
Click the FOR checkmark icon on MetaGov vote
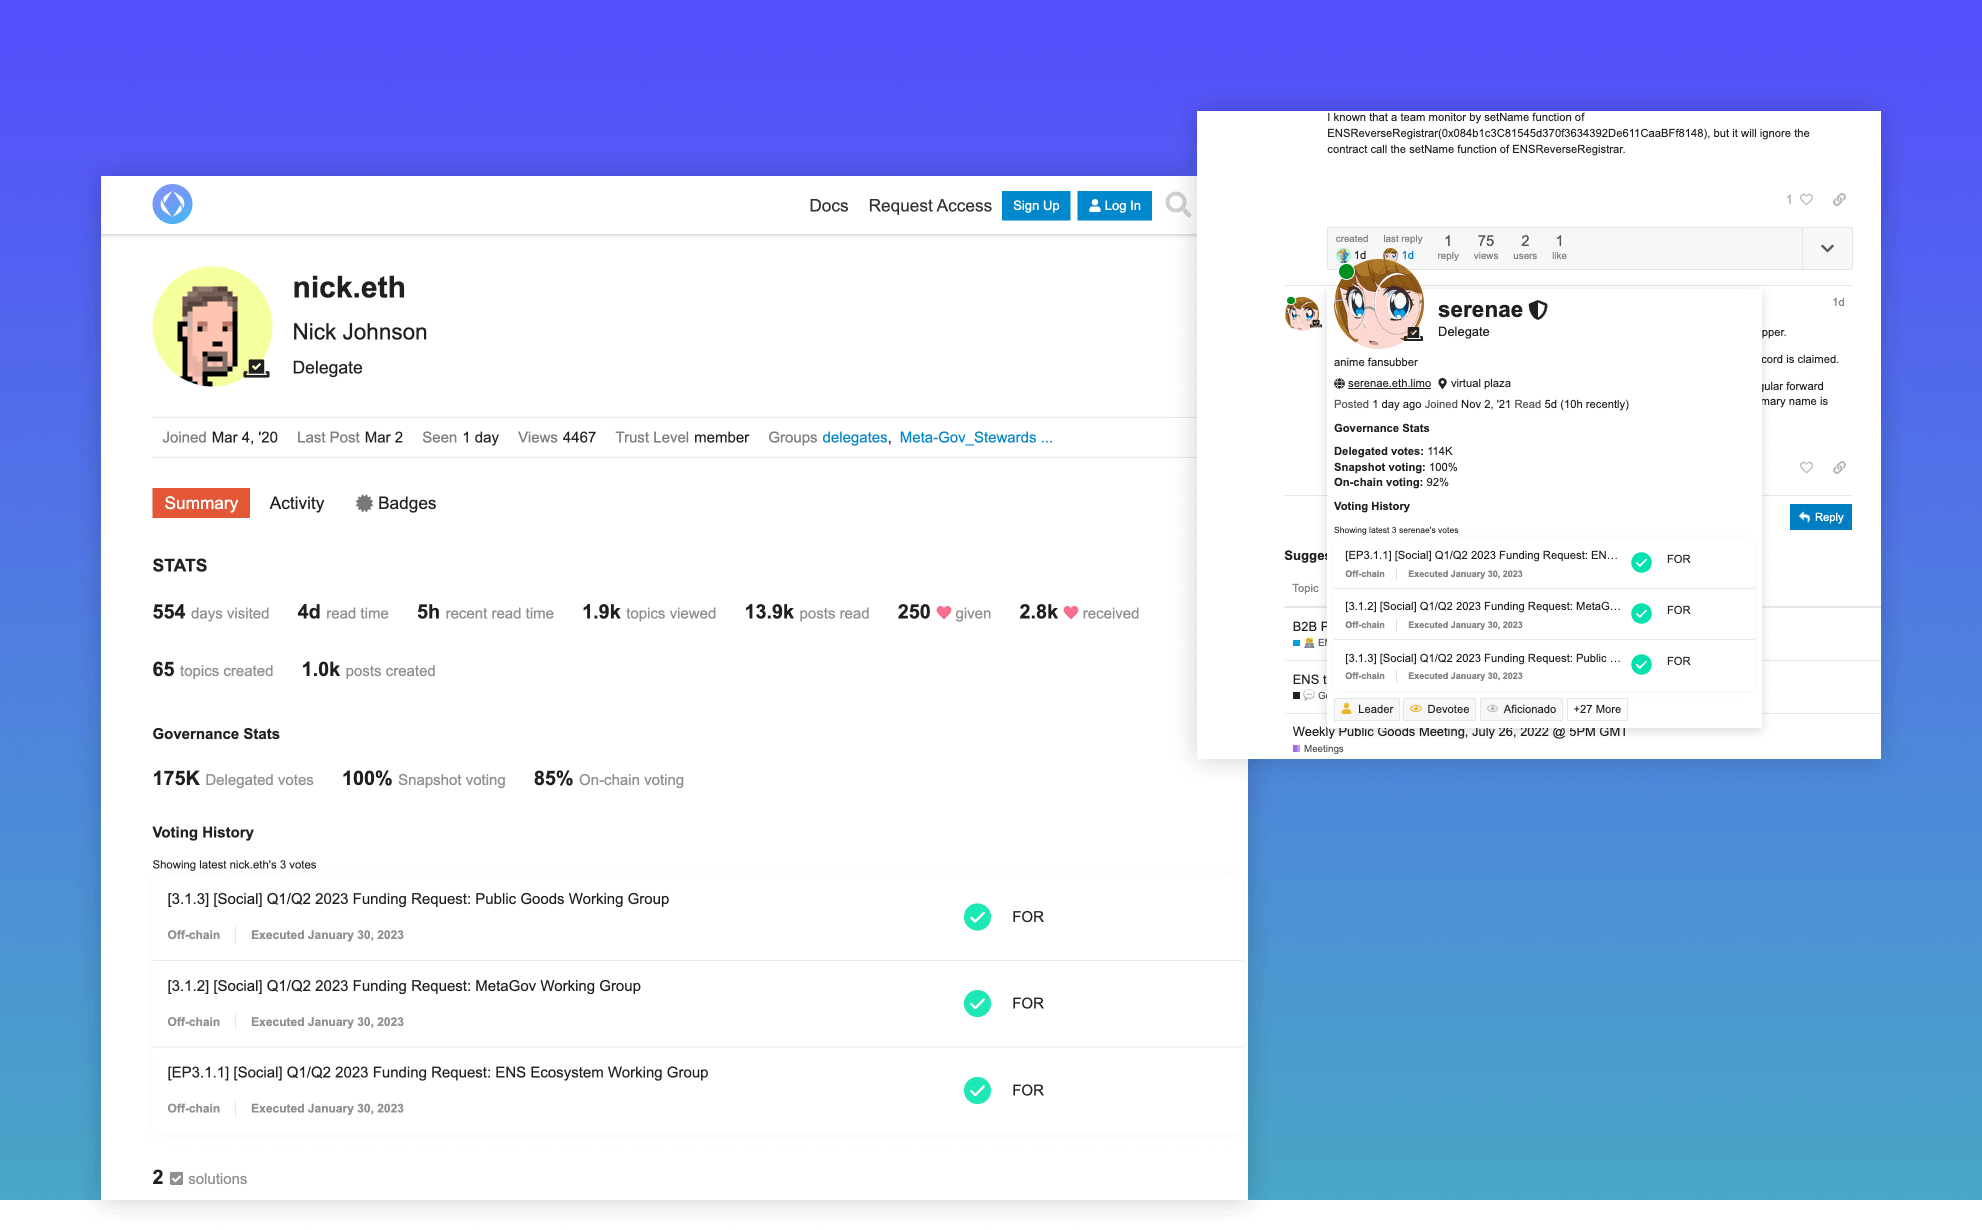(x=978, y=1002)
